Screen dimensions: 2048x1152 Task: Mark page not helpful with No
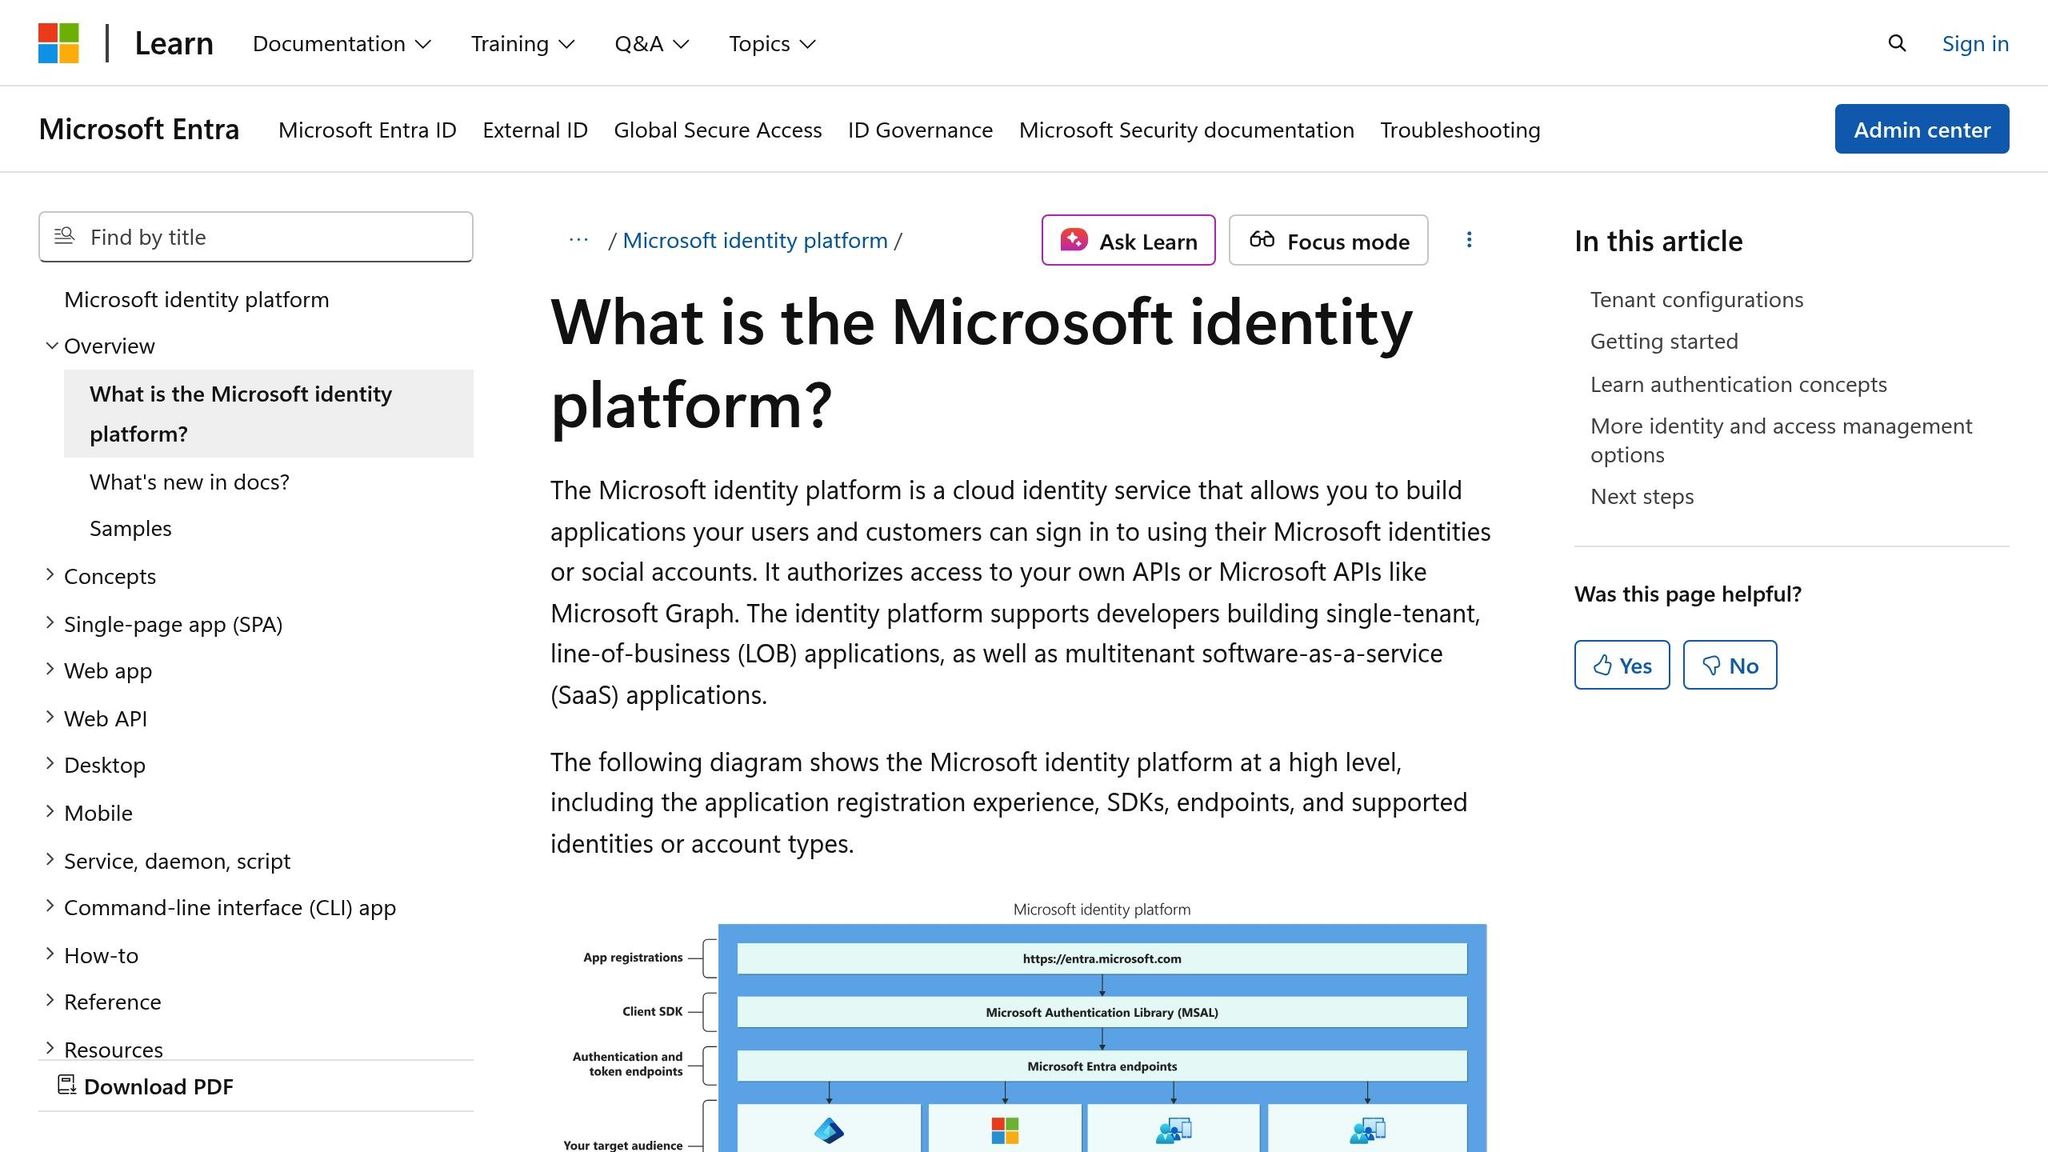[x=1729, y=664]
